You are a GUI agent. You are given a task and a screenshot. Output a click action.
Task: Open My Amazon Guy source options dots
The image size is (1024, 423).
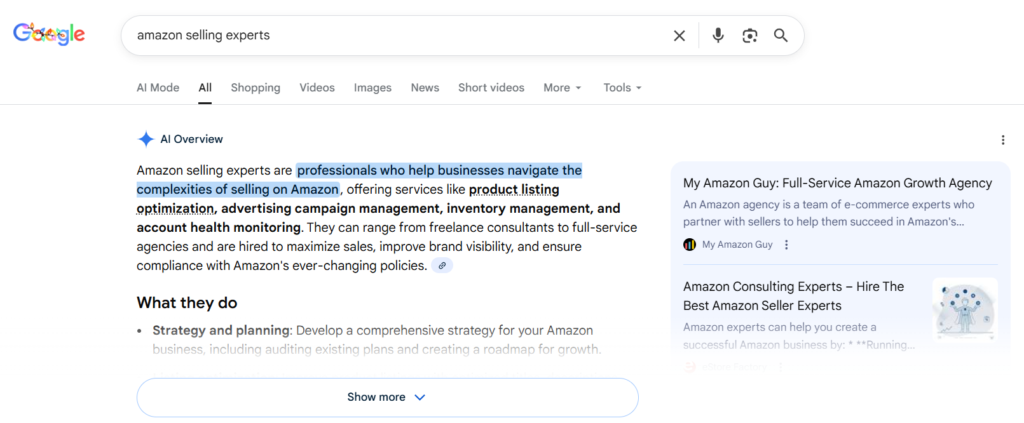(x=786, y=245)
